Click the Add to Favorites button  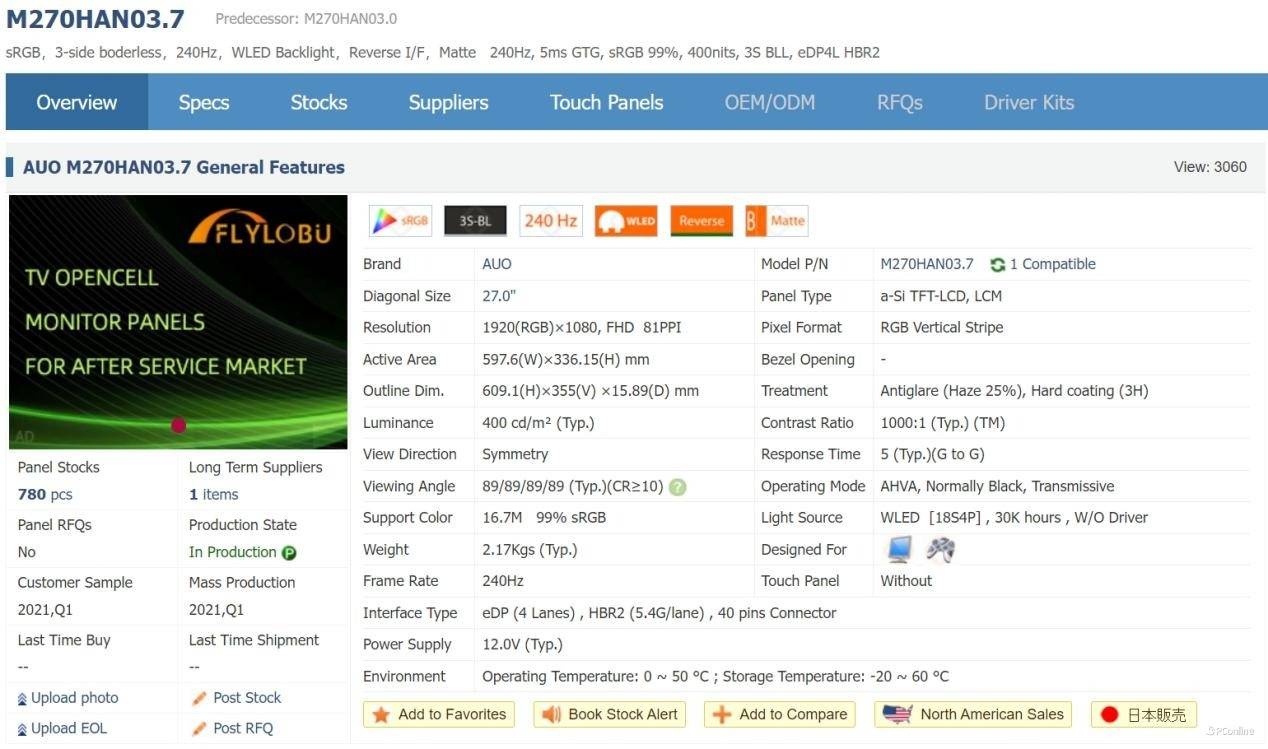[x=439, y=715]
